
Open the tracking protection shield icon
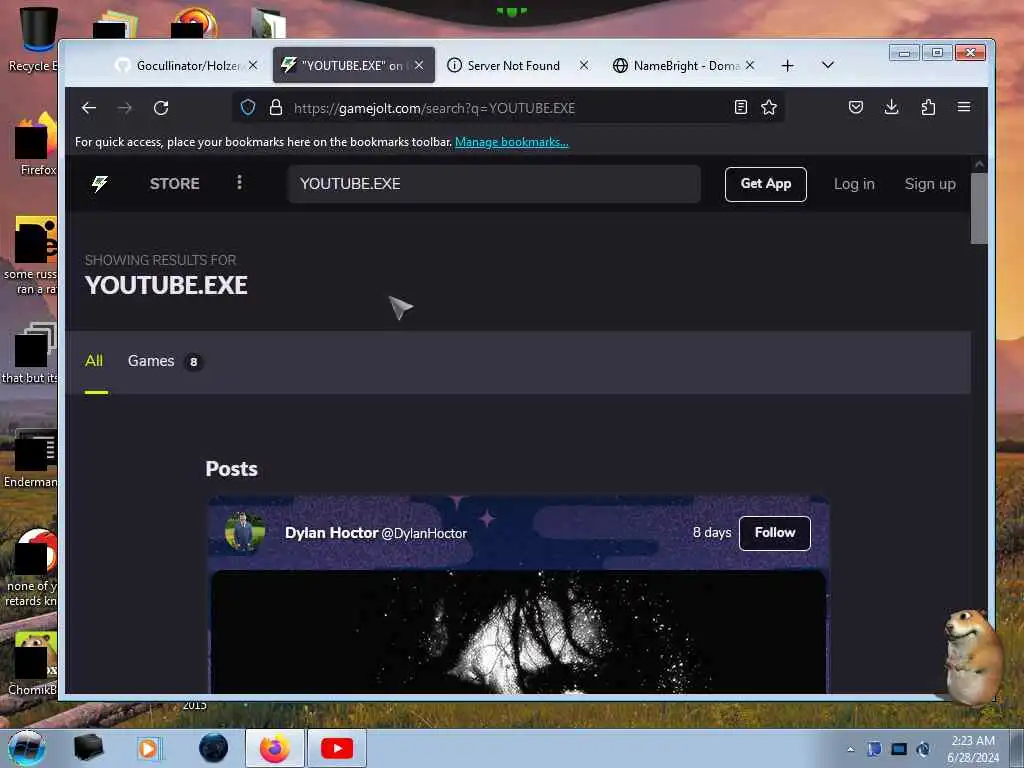[248, 108]
